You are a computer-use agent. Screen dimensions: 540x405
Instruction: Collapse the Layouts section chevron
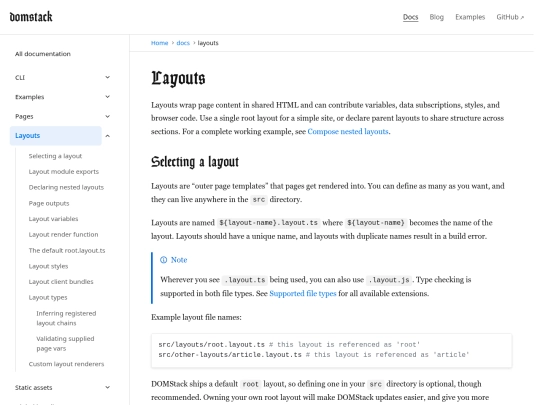107,136
